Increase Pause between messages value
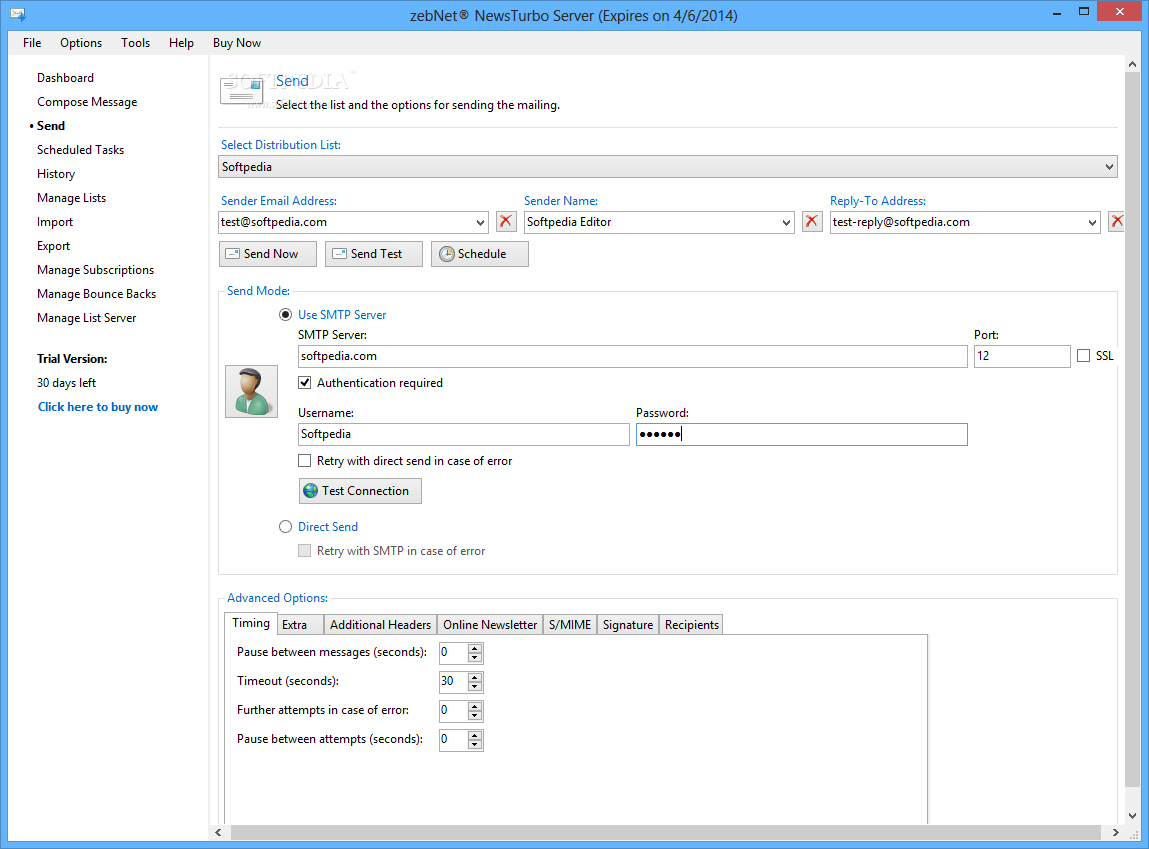Viewport: 1149px width, 849px height. point(475,648)
